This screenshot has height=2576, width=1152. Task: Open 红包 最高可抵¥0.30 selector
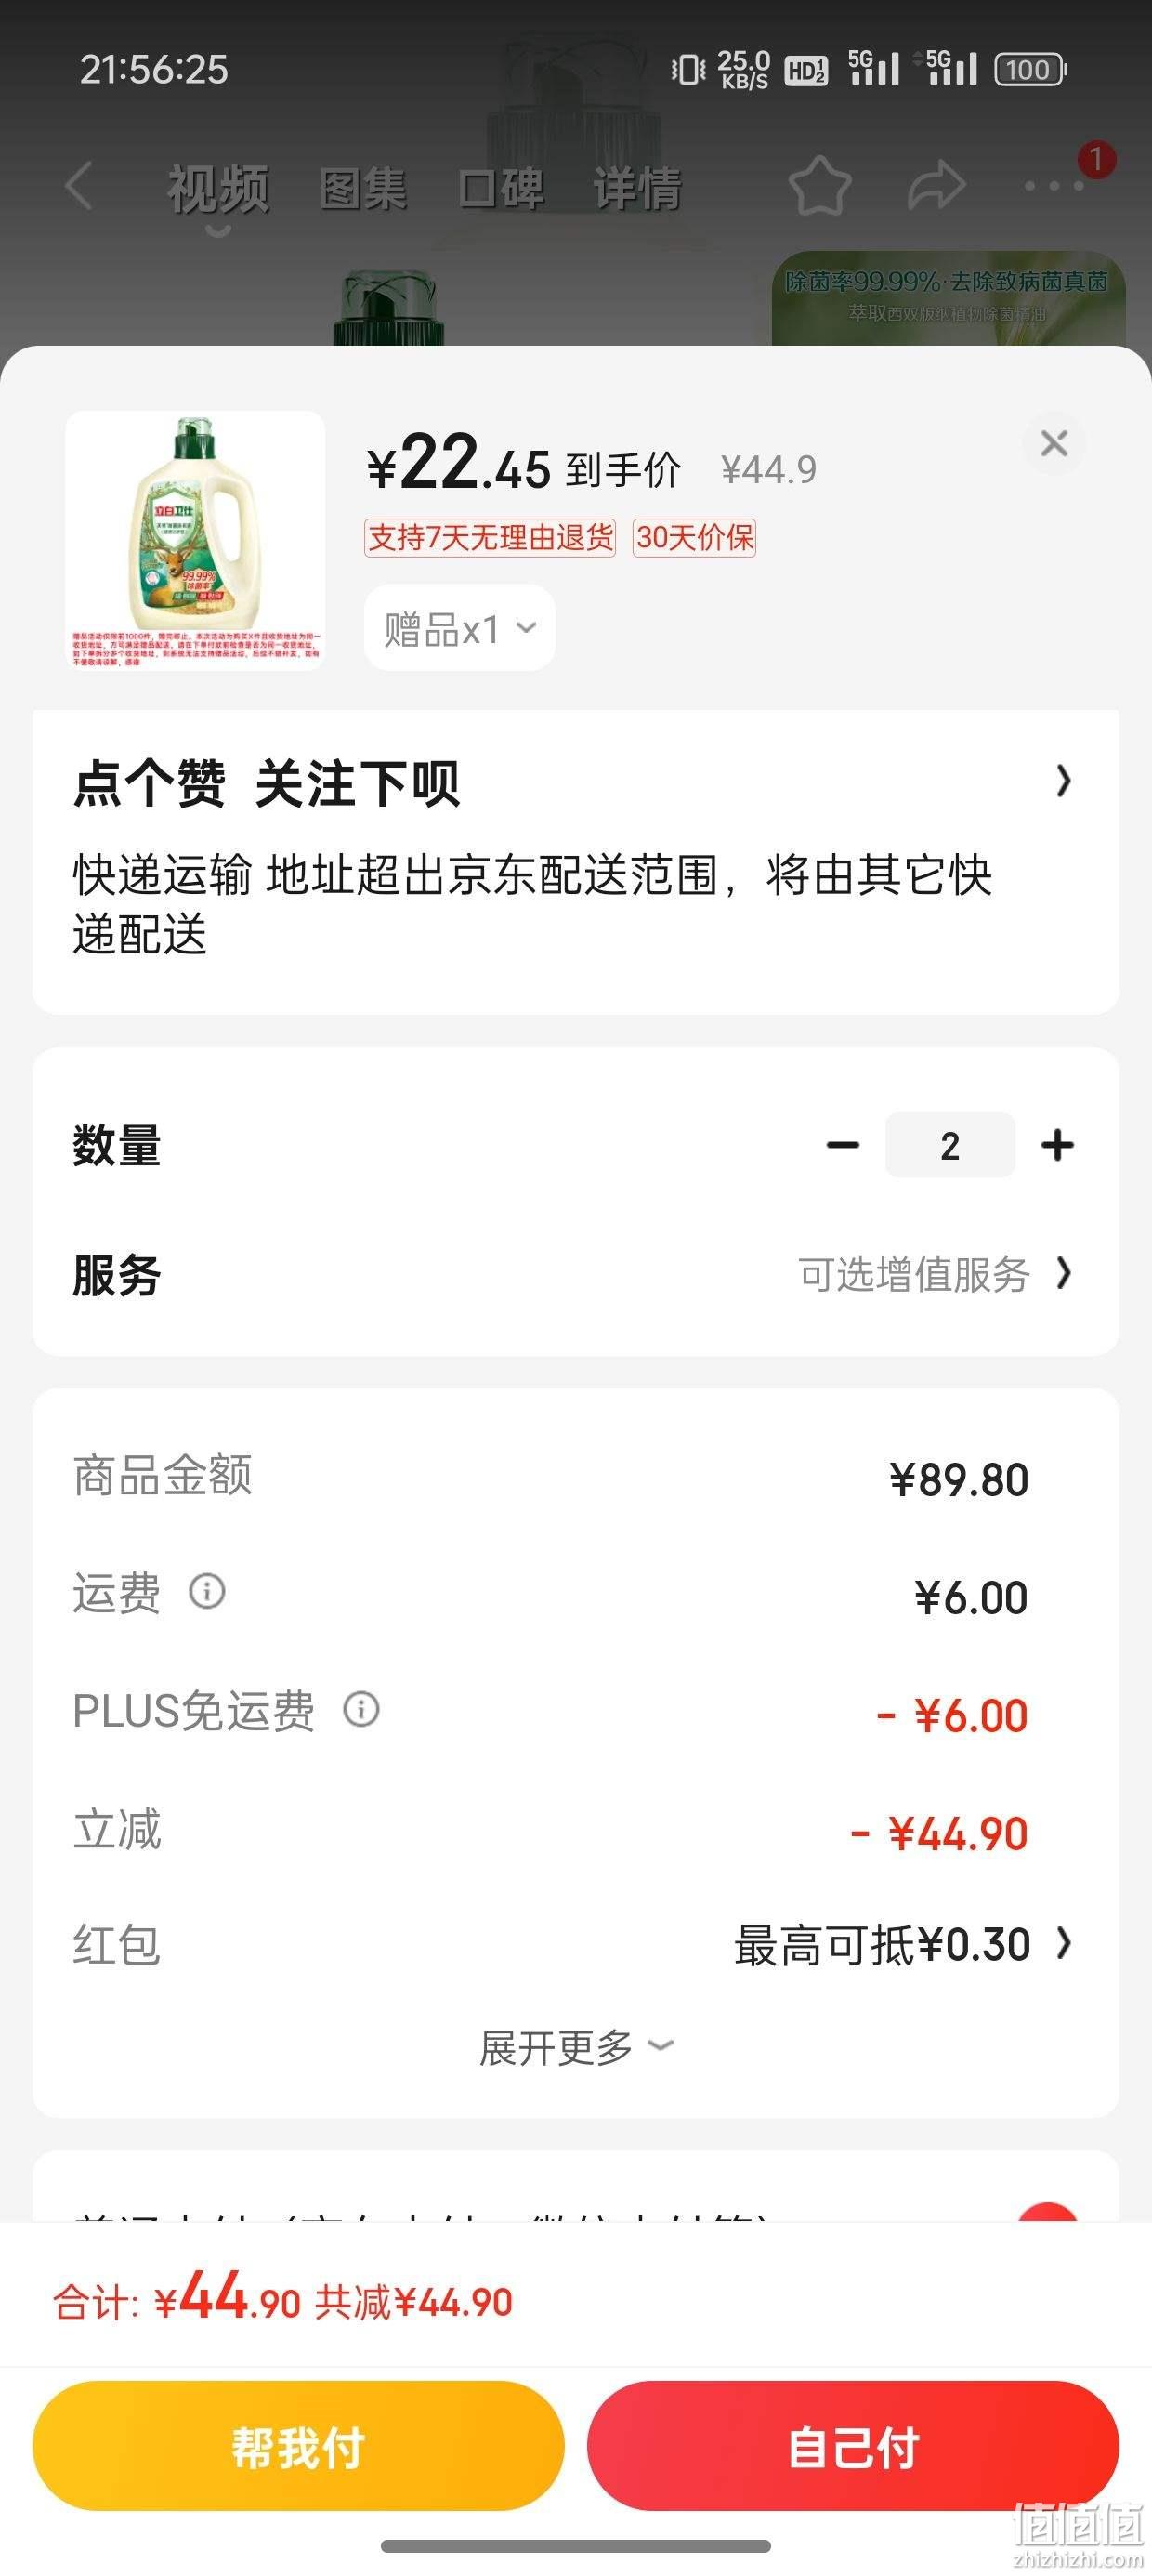pyautogui.click(x=903, y=1944)
